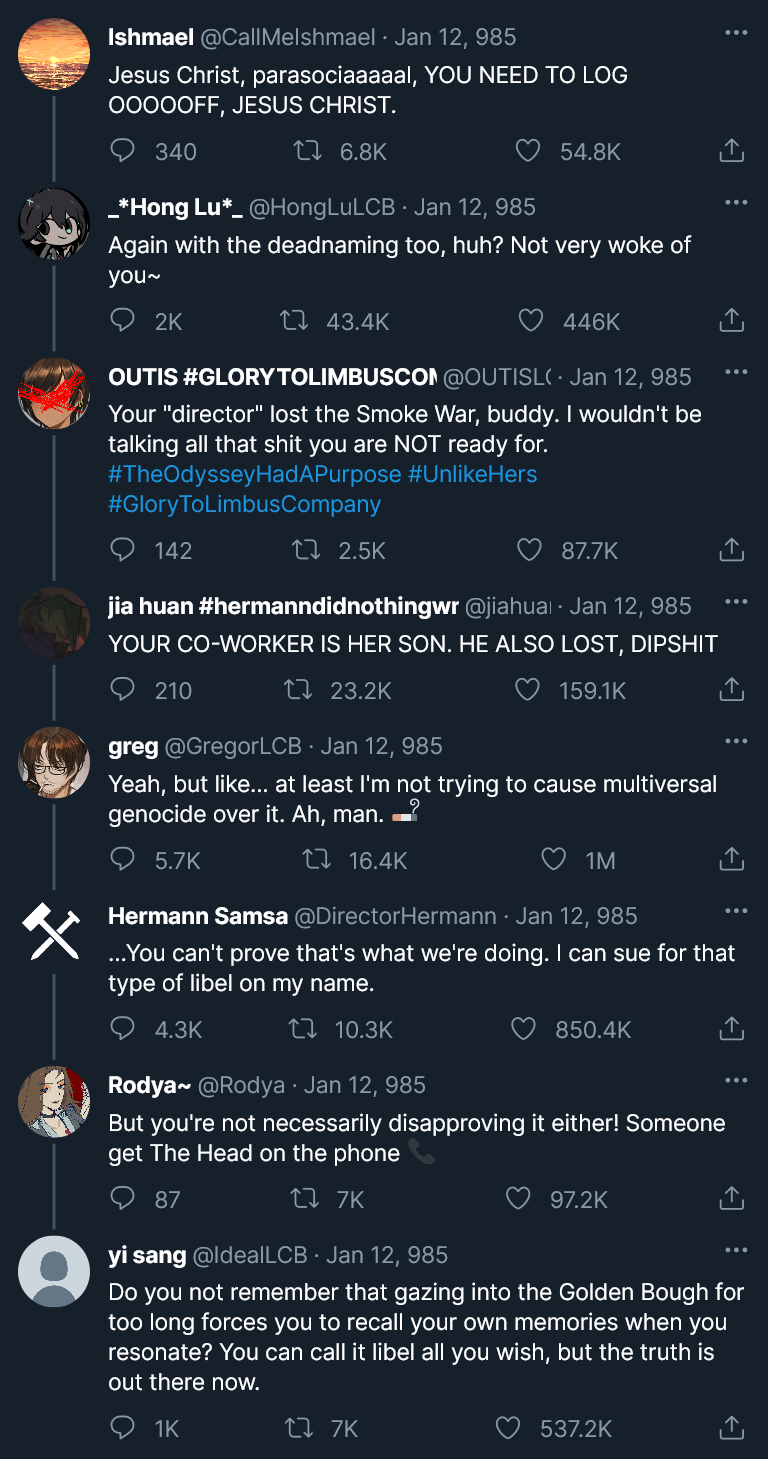The width and height of the screenshot is (768, 1459).
Task: Reply to Rodya's tweet
Action: coord(122,1199)
